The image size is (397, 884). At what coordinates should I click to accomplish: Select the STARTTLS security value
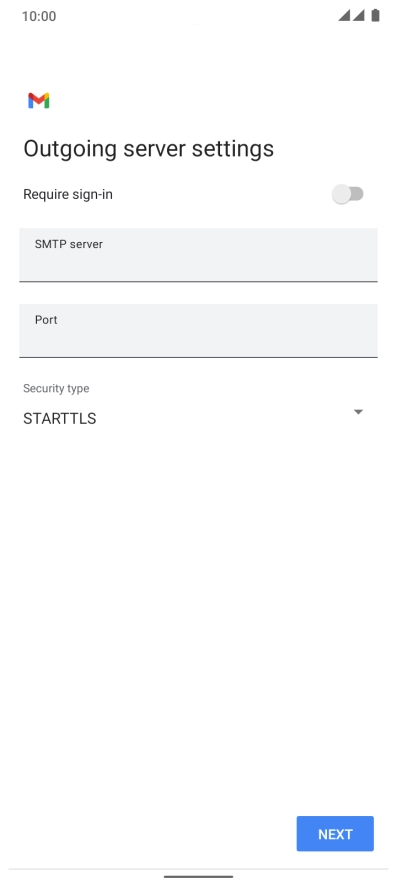[60, 418]
